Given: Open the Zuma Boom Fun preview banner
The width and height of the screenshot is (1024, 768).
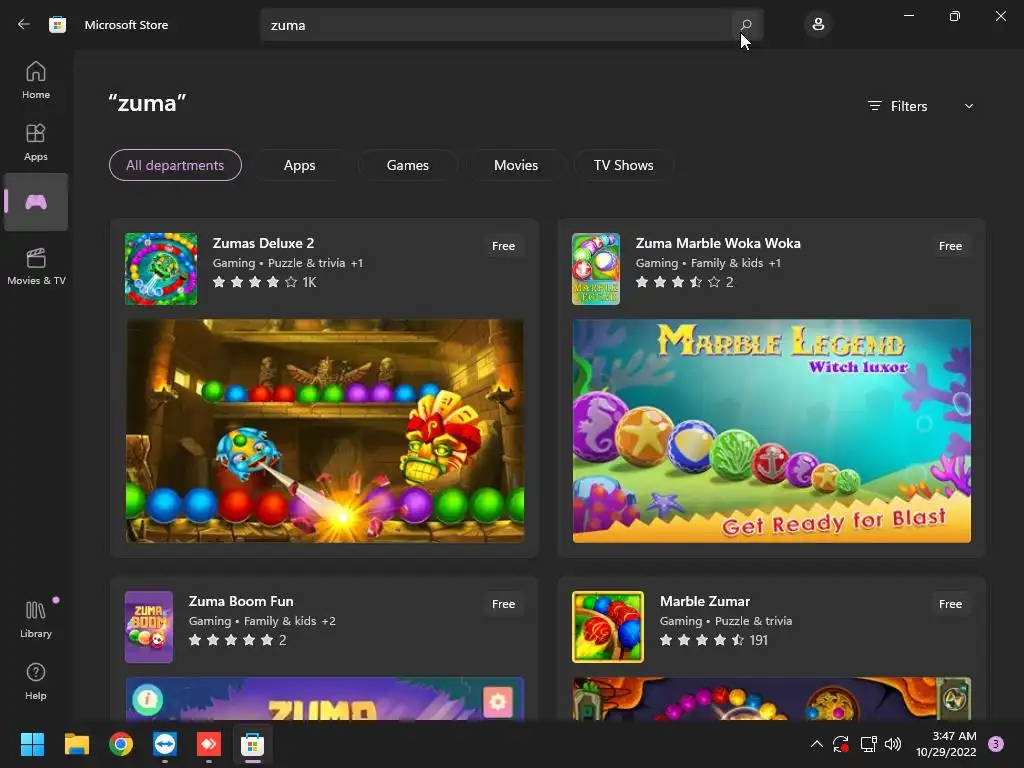Looking at the screenshot, I should 325,699.
